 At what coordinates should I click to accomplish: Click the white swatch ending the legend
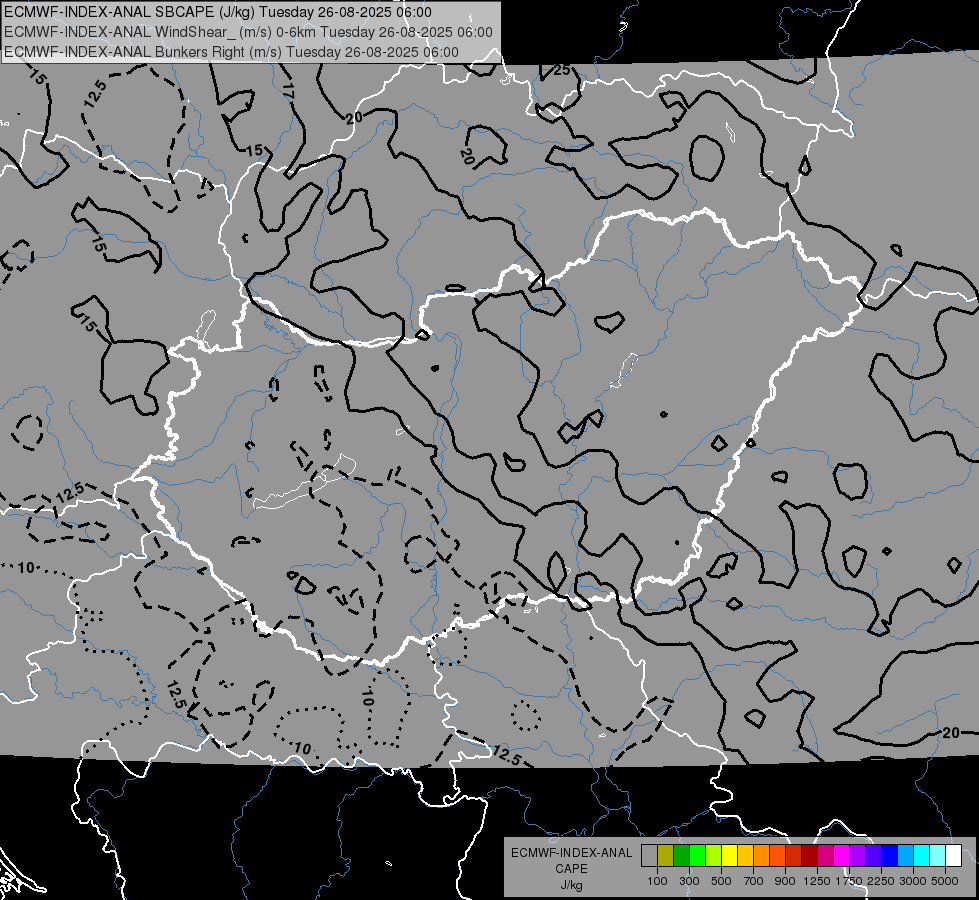953,855
